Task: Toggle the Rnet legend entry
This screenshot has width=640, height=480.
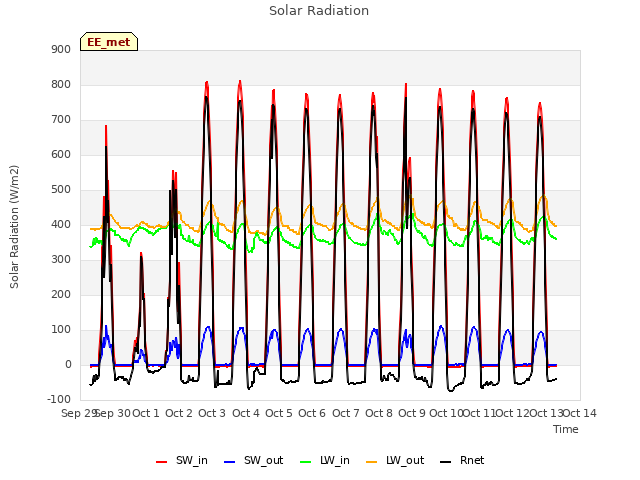Action: pyautogui.click(x=462, y=460)
